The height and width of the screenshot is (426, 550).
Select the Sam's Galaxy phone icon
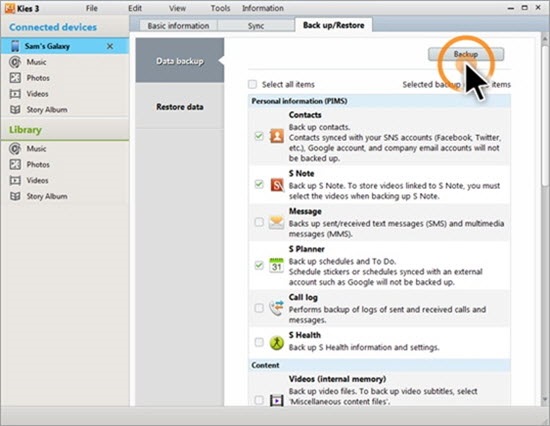click(15, 46)
